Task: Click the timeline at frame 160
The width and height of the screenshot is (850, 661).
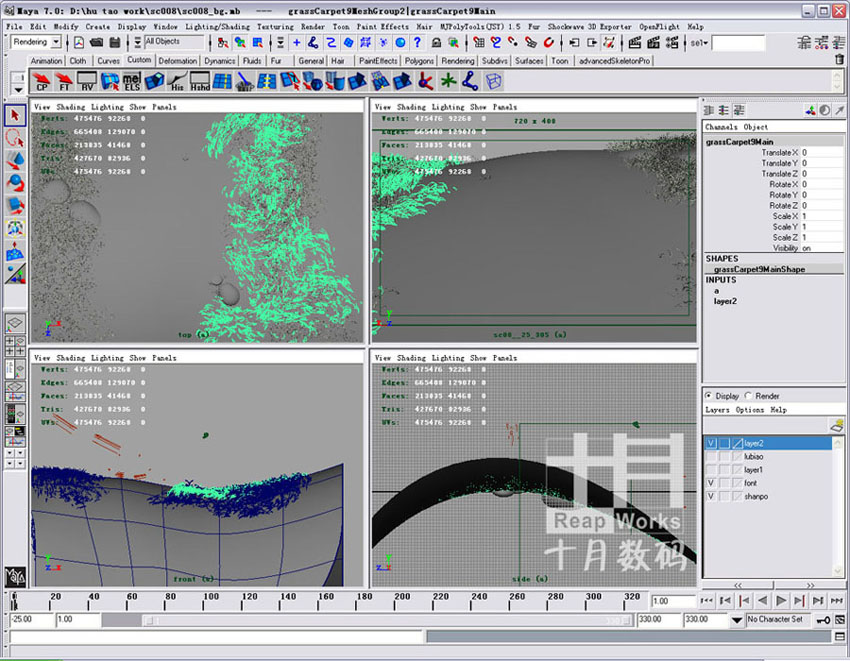Action: pyautogui.click(x=318, y=601)
